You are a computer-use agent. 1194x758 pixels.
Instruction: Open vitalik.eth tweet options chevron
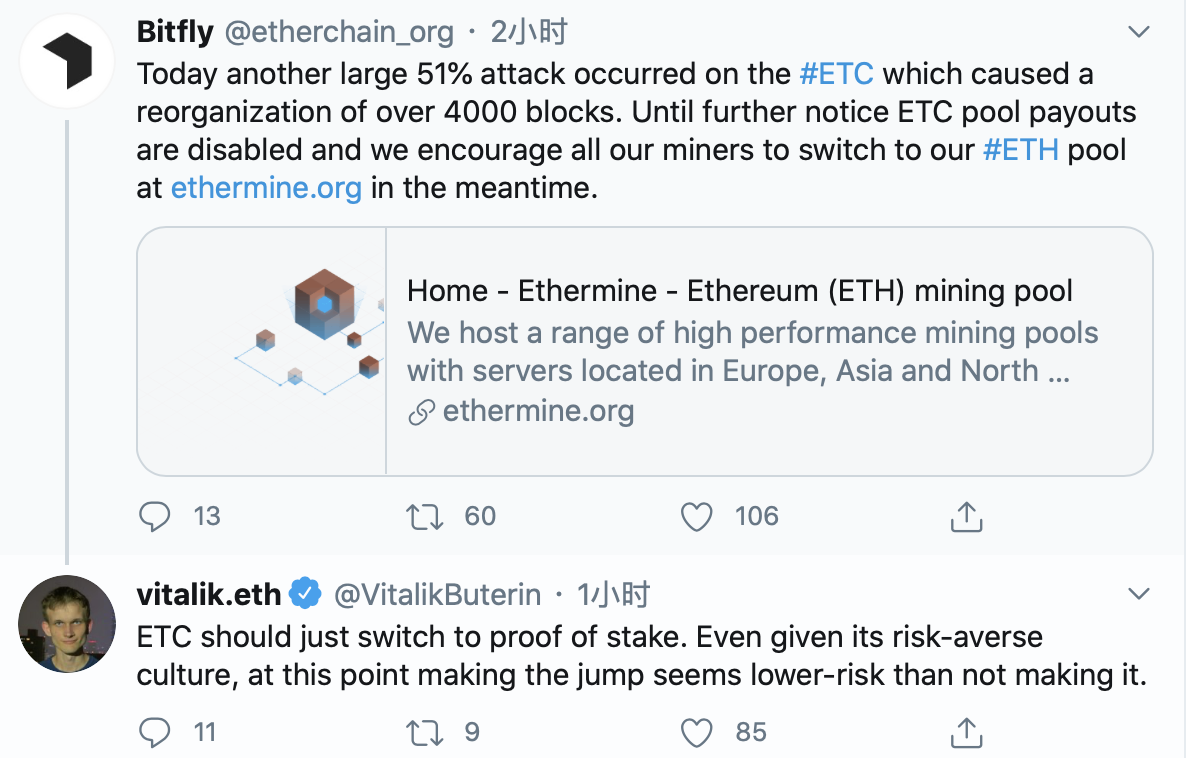click(1138, 593)
